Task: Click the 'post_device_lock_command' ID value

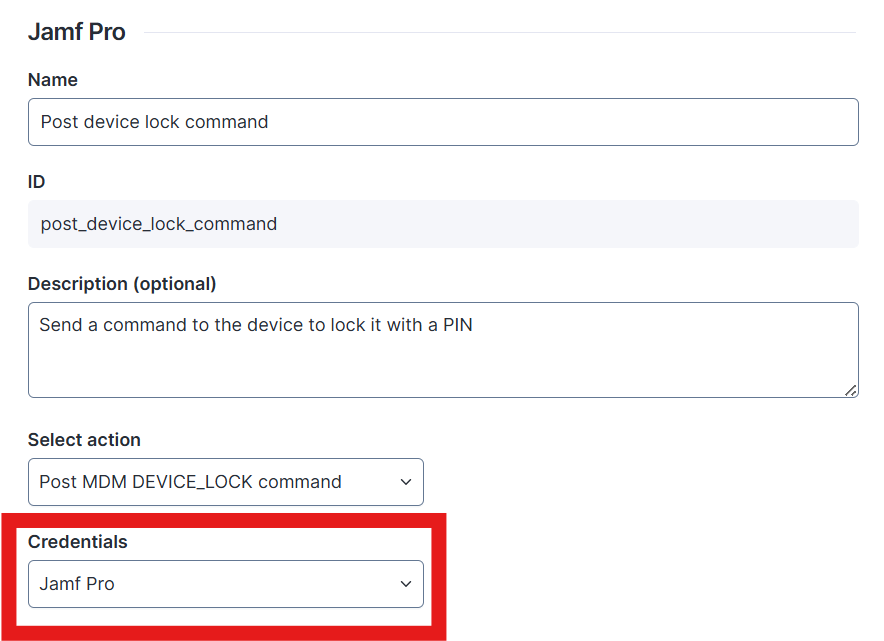Action: (158, 224)
